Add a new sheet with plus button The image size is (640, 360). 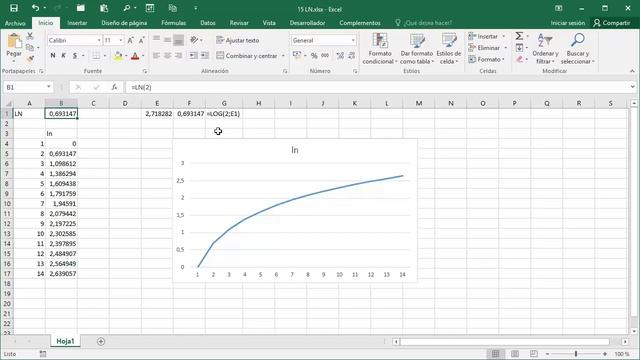coord(101,341)
